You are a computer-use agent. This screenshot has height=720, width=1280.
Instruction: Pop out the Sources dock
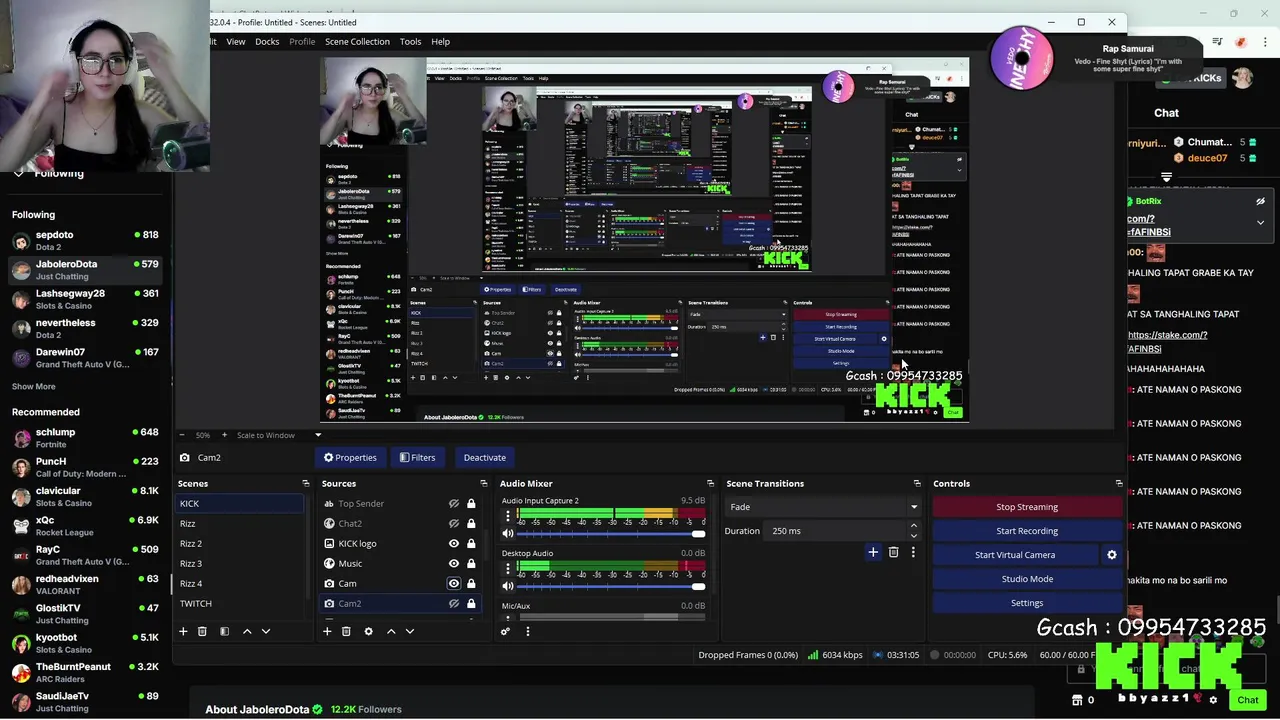click(x=485, y=483)
